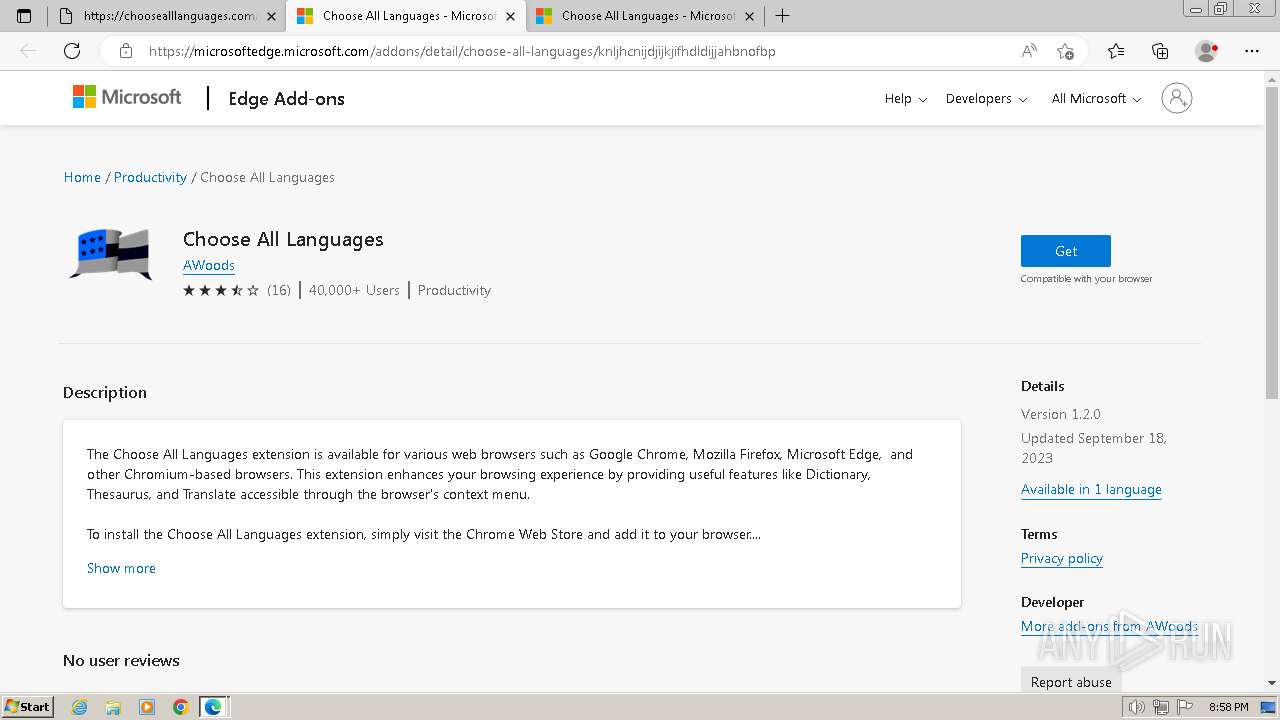Open the AWoods developer link
Image resolution: width=1280 pixels, height=720 pixels.
point(209,265)
